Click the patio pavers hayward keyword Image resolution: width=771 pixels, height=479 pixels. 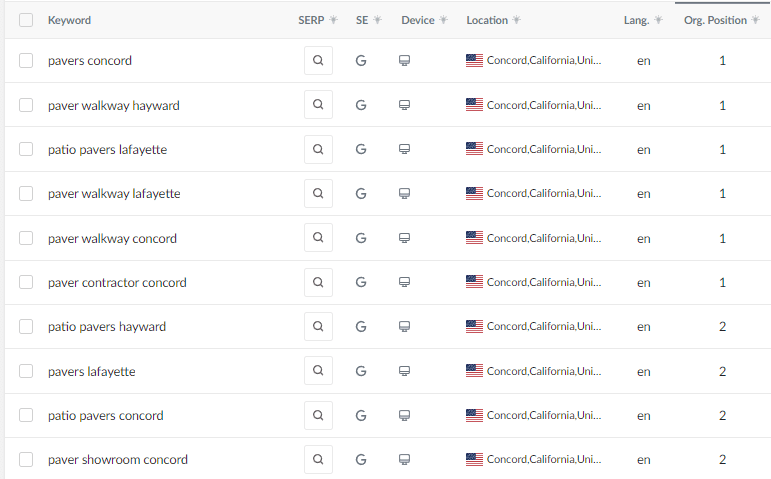(107, 327)
